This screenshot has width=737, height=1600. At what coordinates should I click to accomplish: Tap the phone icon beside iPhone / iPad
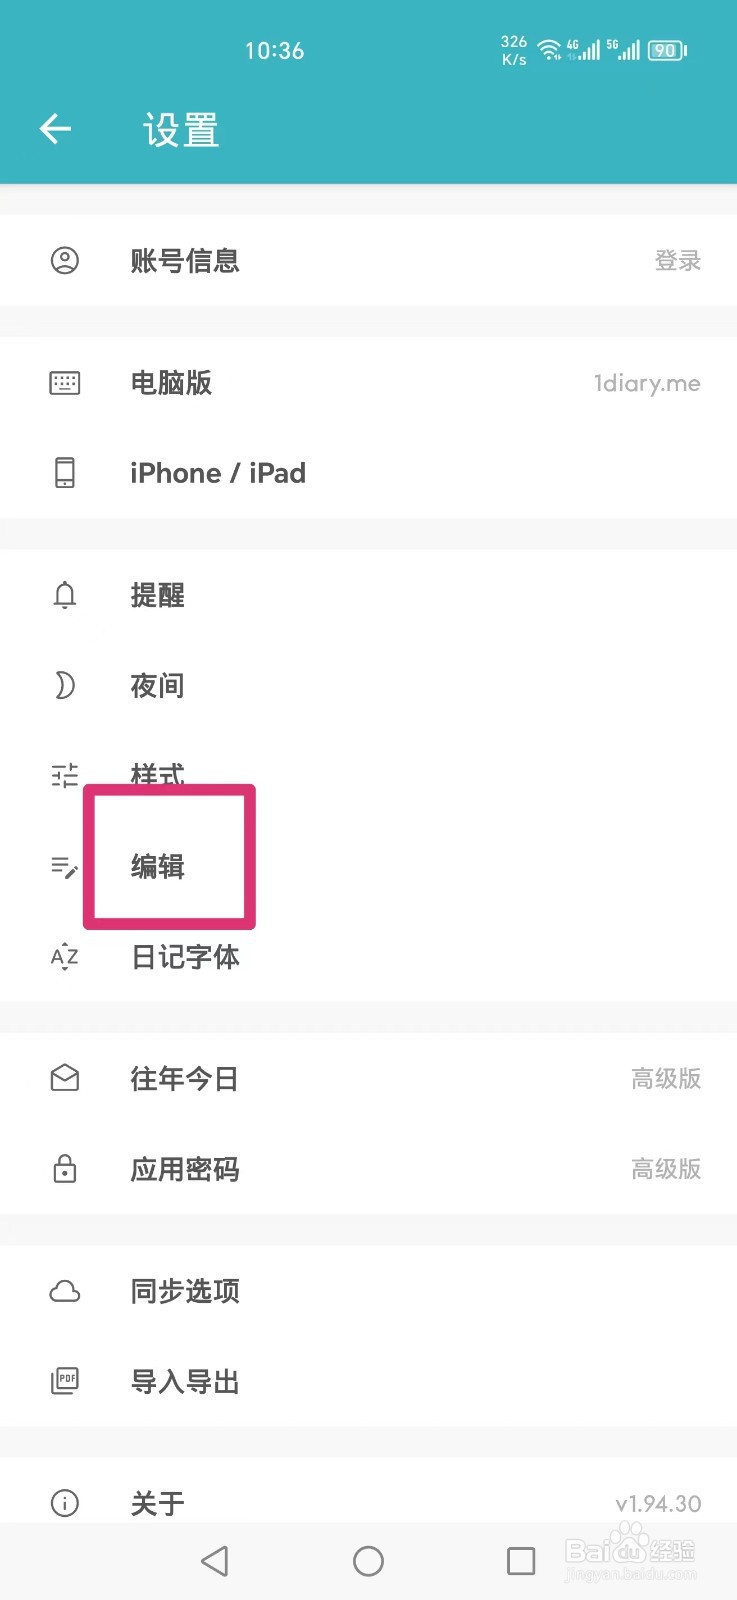click(x=65, y=472)
